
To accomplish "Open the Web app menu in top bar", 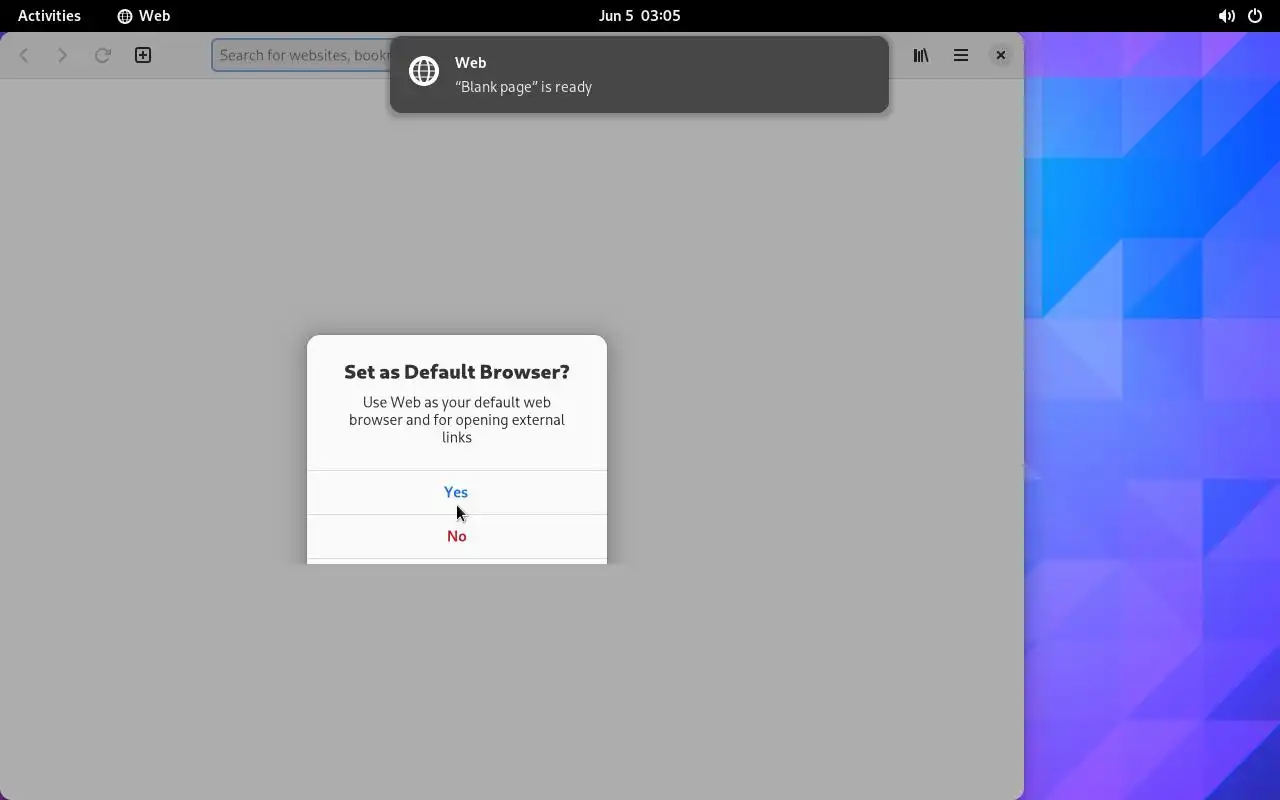I will [x=144, y=16].
